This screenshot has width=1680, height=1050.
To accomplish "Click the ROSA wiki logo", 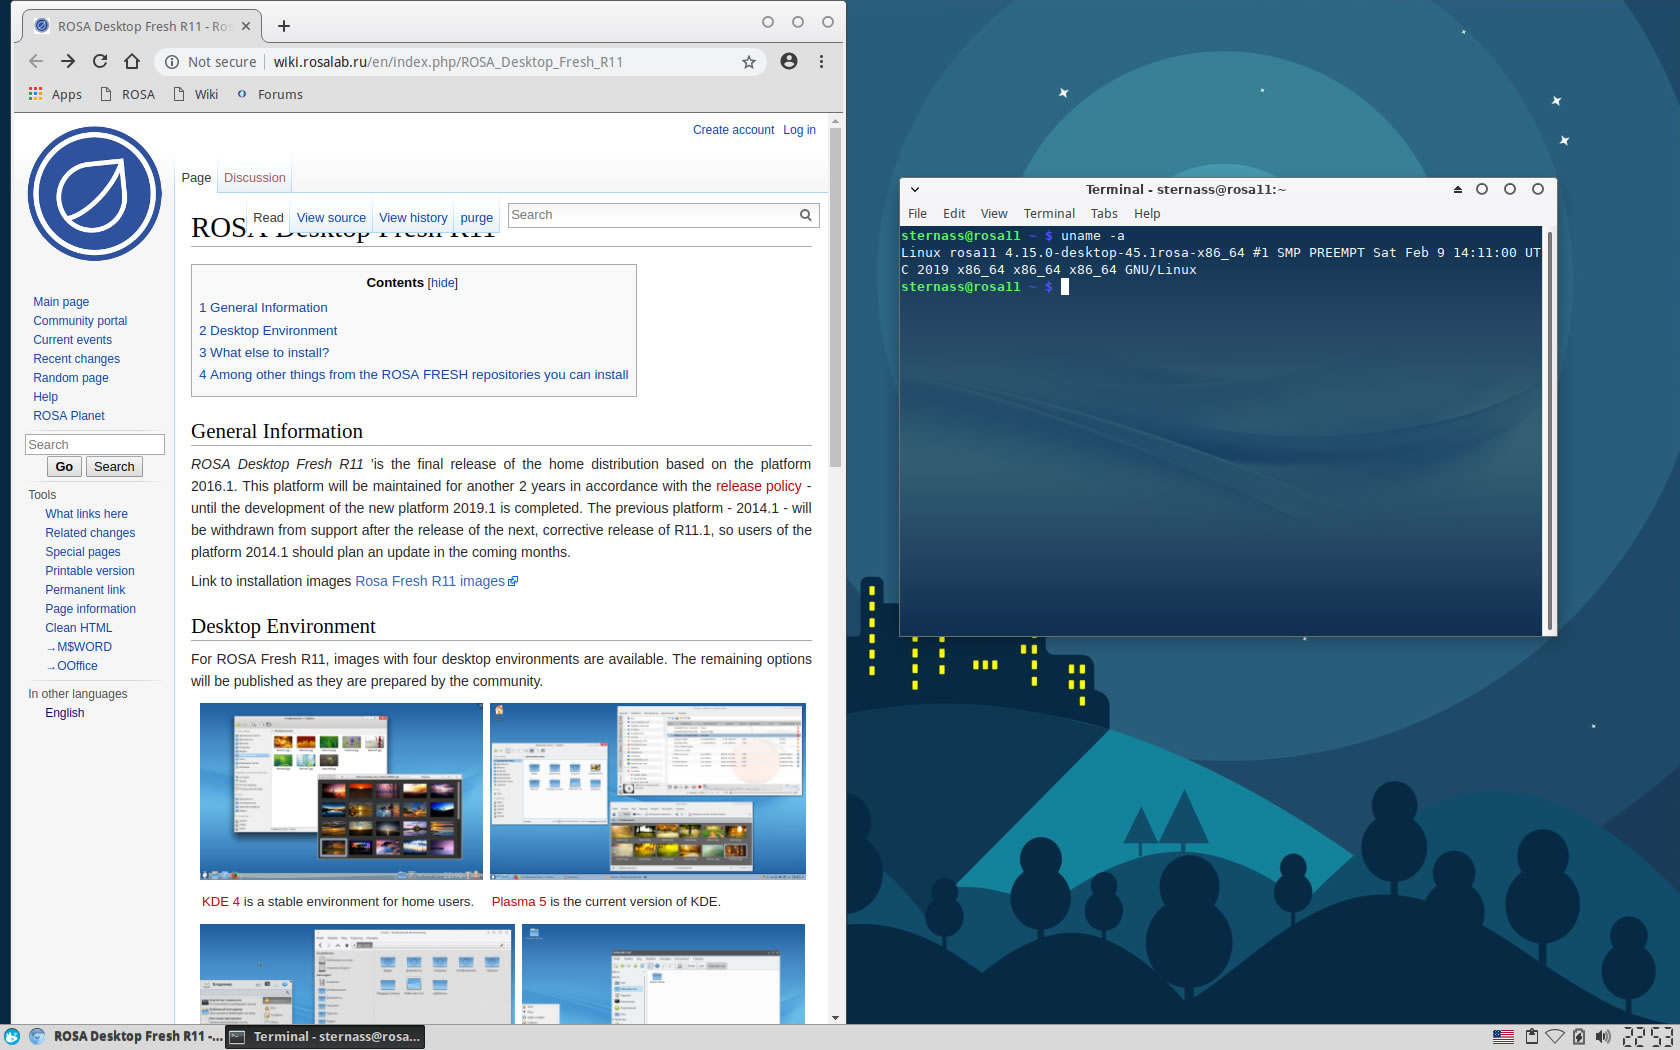I will pyautogui.click(x=95, y=194).
